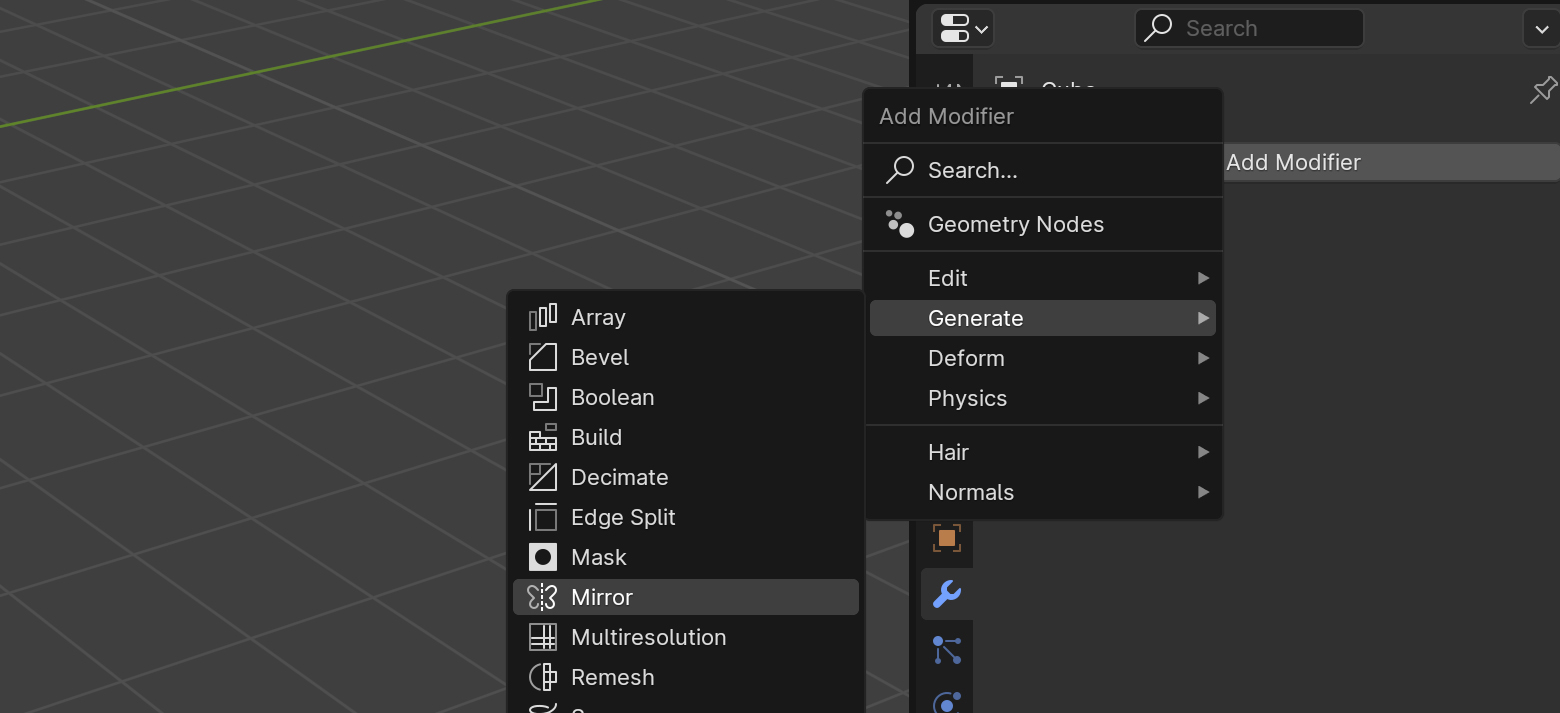Click the arrow next to Generate
Image resolution: width=1560 pixels, height=713 pixels.
click(1203, 318)
